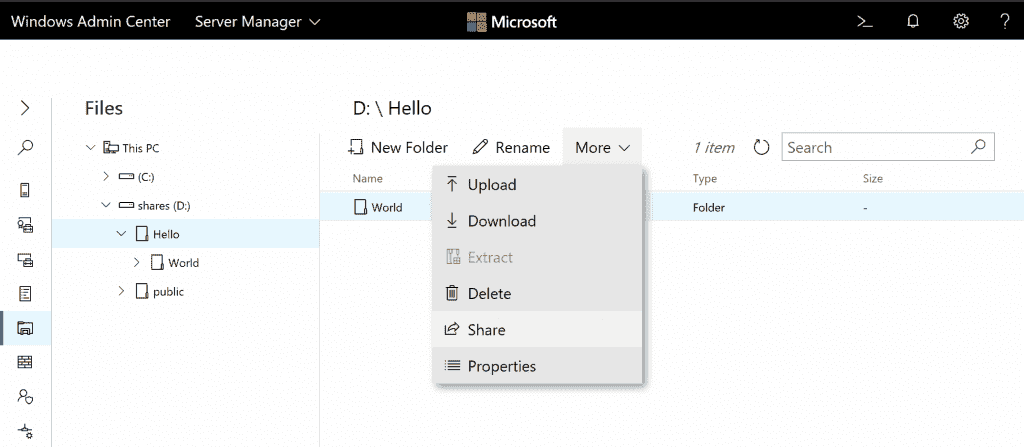This screenshot has width=1024, height=447.
Task: Open the Events list icon in sidebar
Action: coord(25,293)
